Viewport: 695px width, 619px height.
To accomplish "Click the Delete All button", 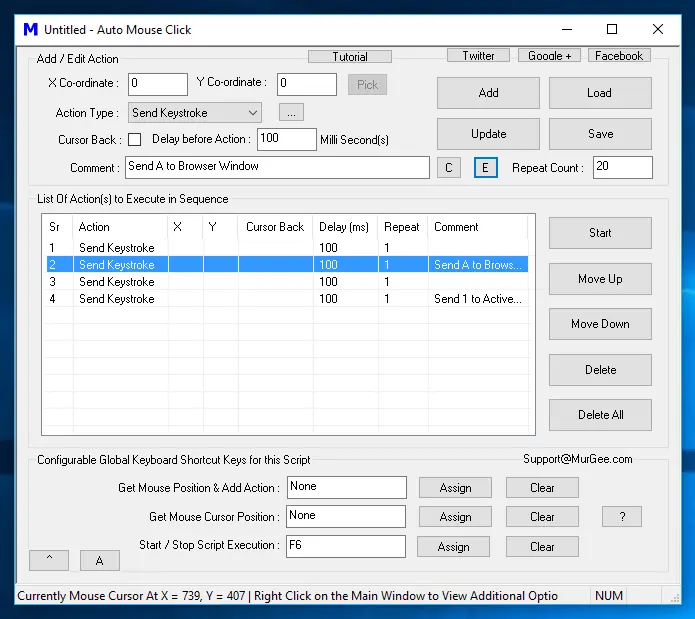I will coord(600,415).
